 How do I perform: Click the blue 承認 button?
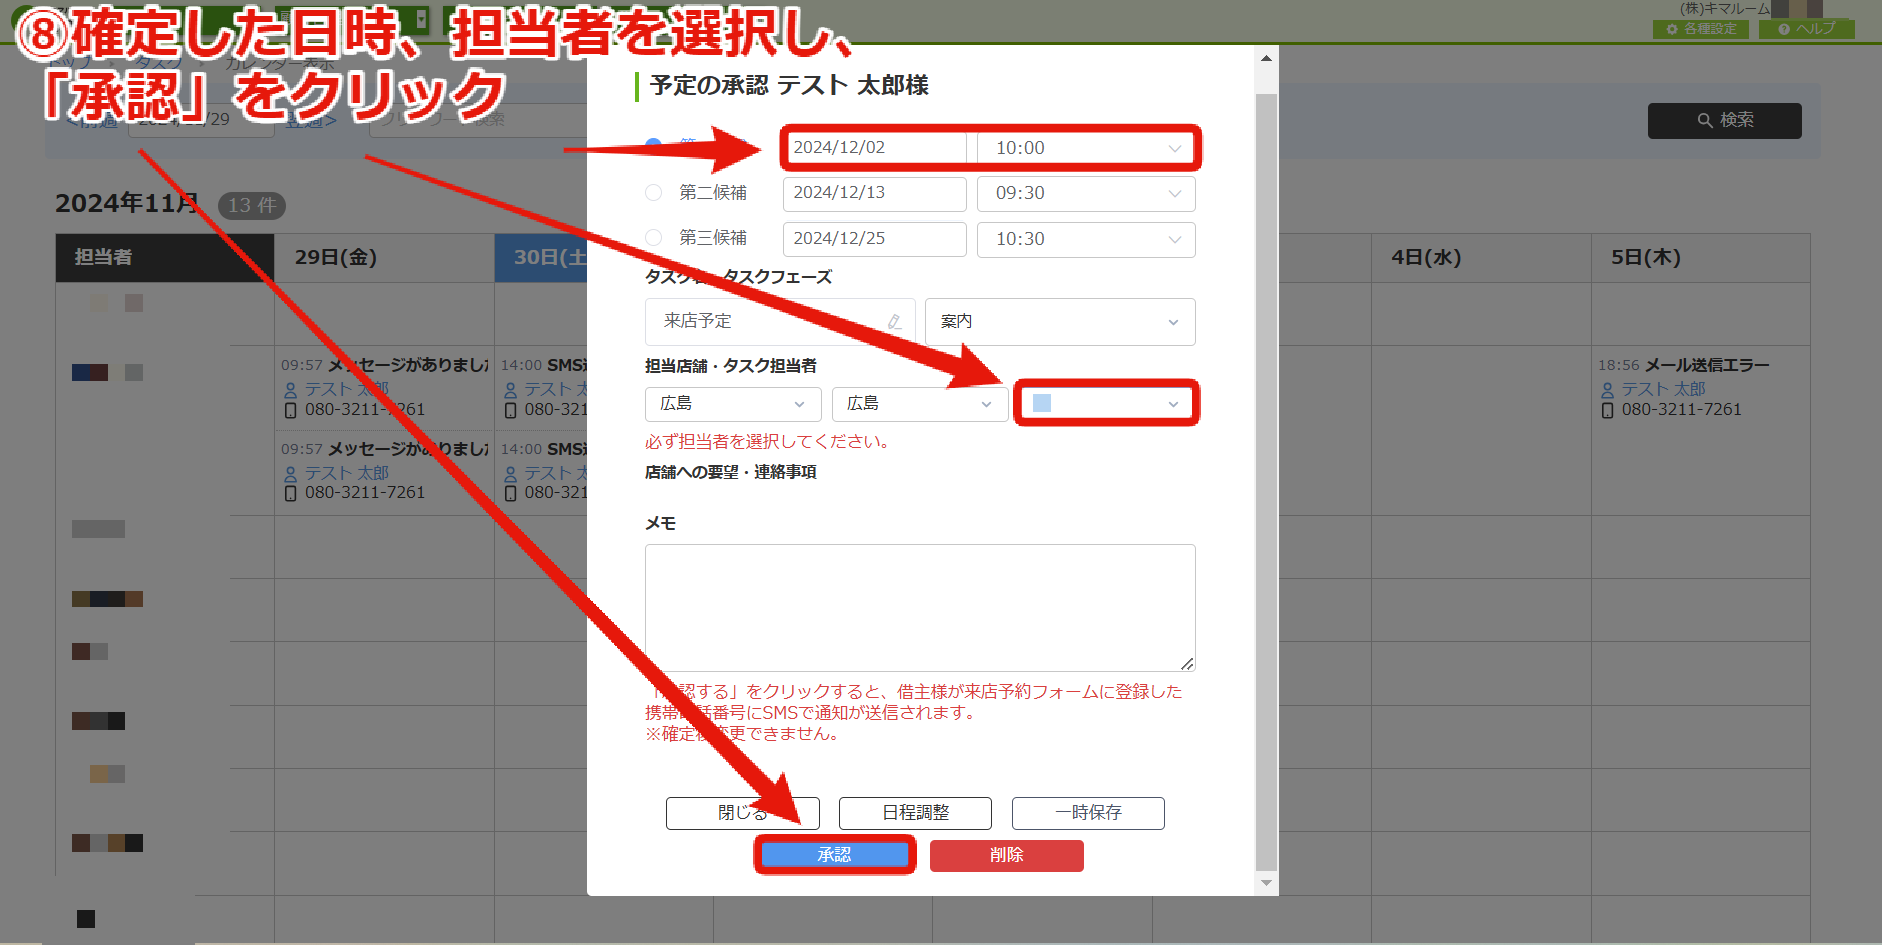tap(834, 855)
